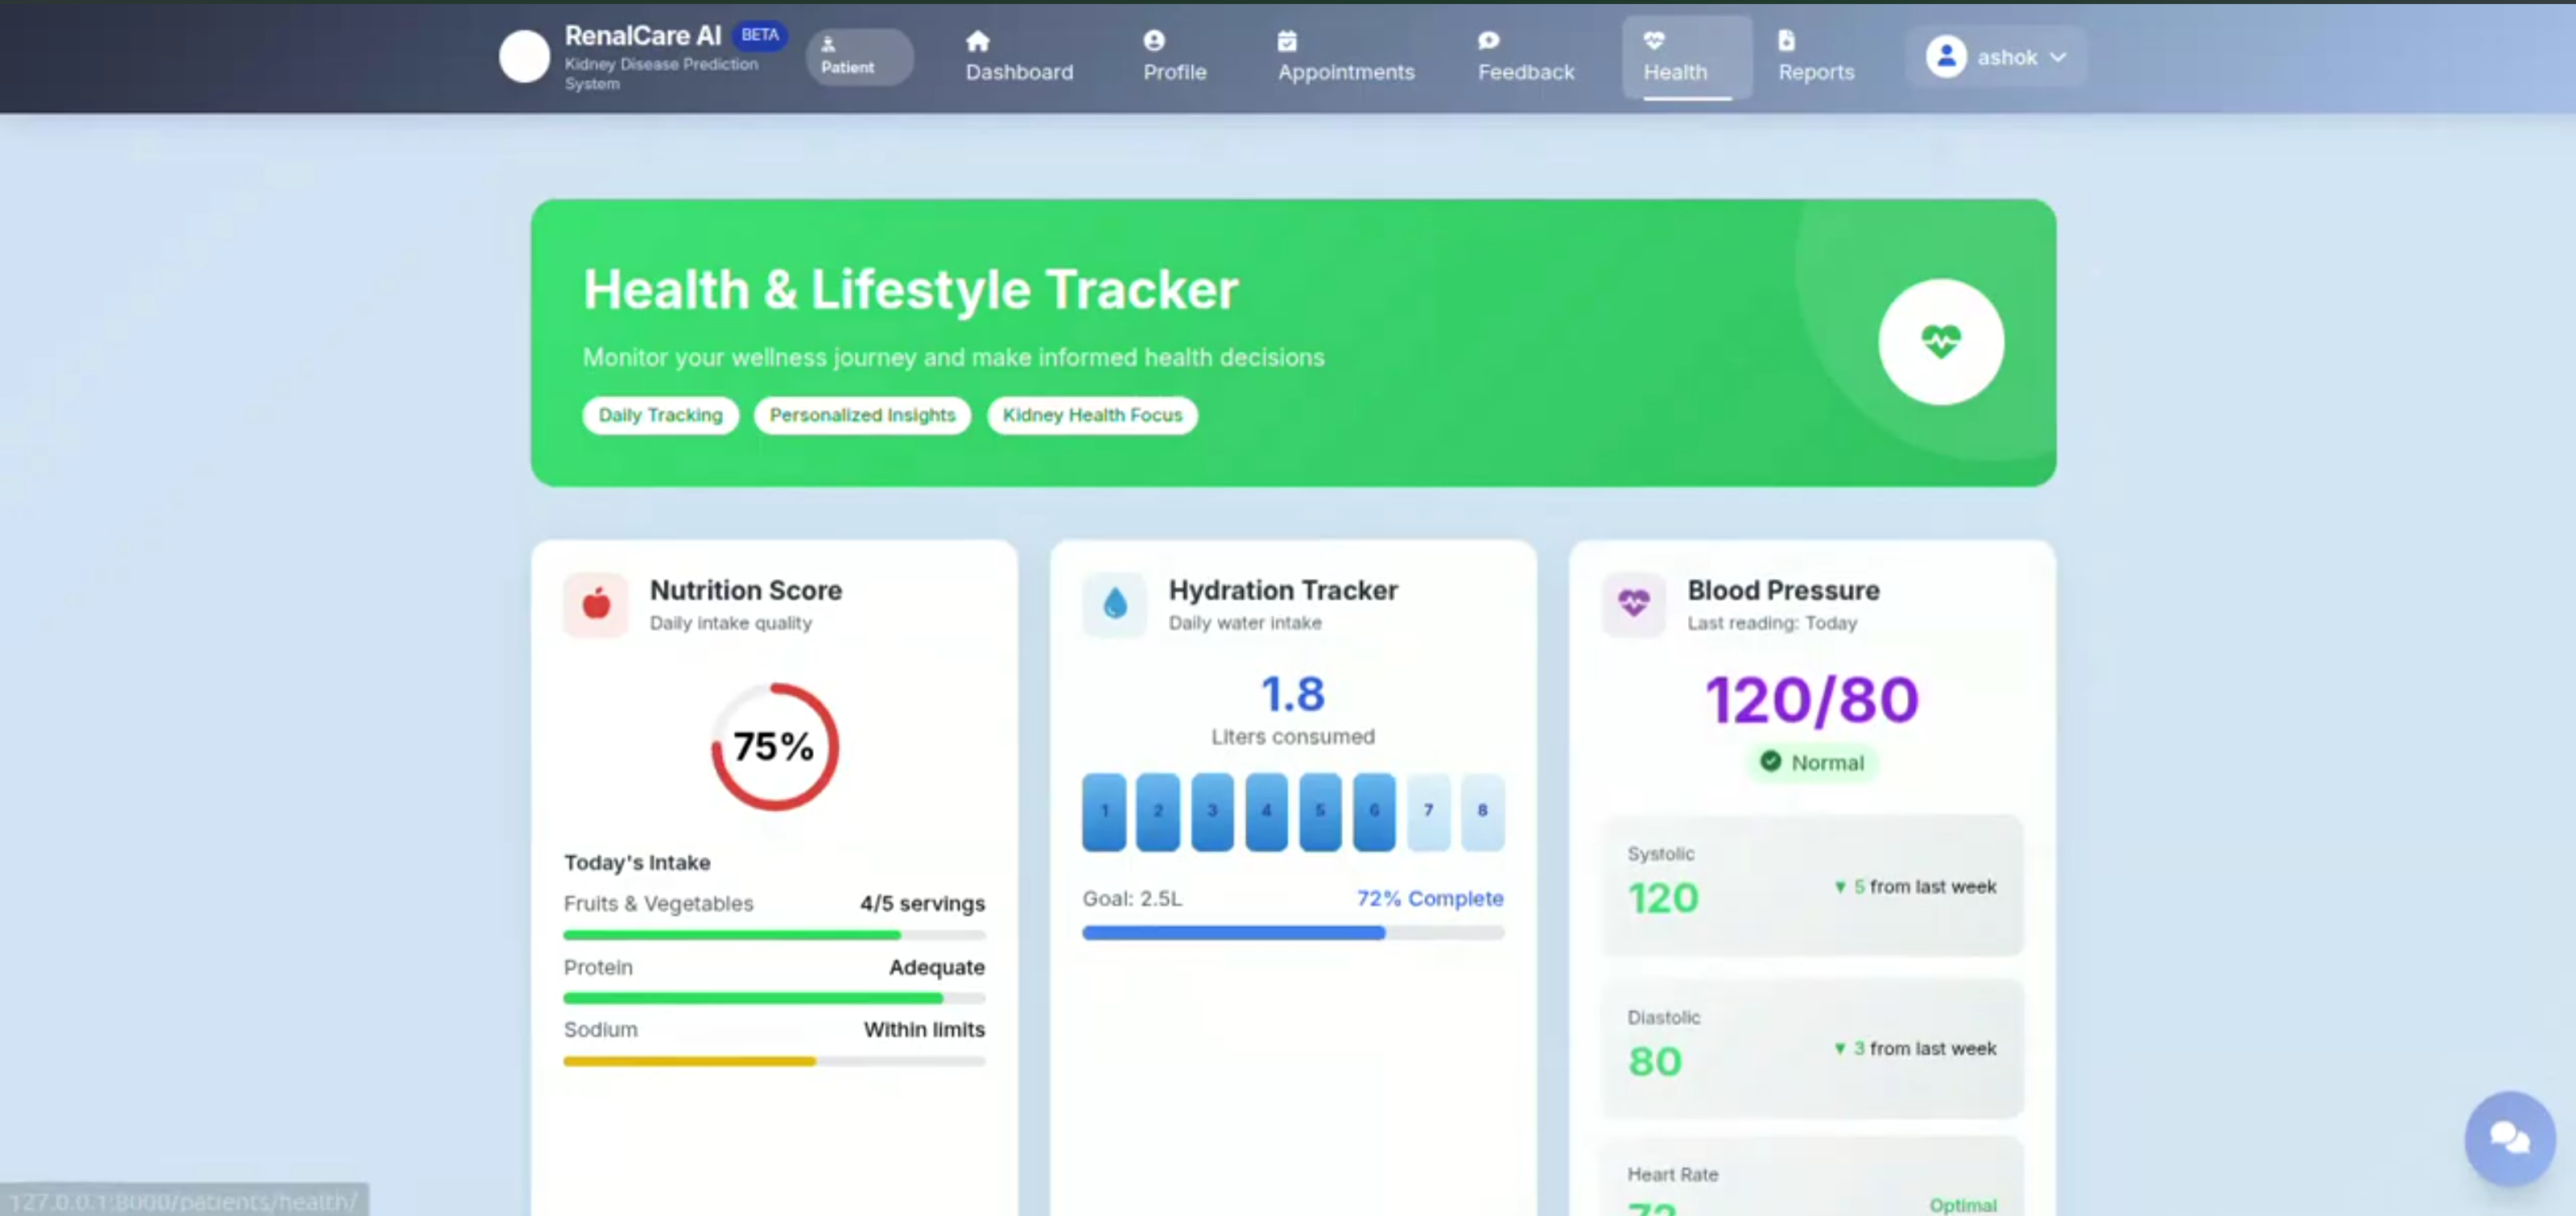Open the Appointments tab
The image size is (2576, 1216).
tap(1346, 57)
